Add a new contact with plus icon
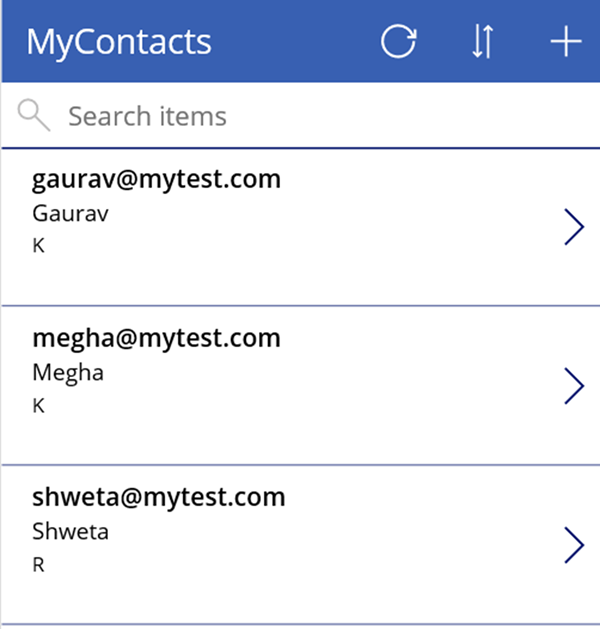Screen dimensions: 600x629 tap(566, 42)
